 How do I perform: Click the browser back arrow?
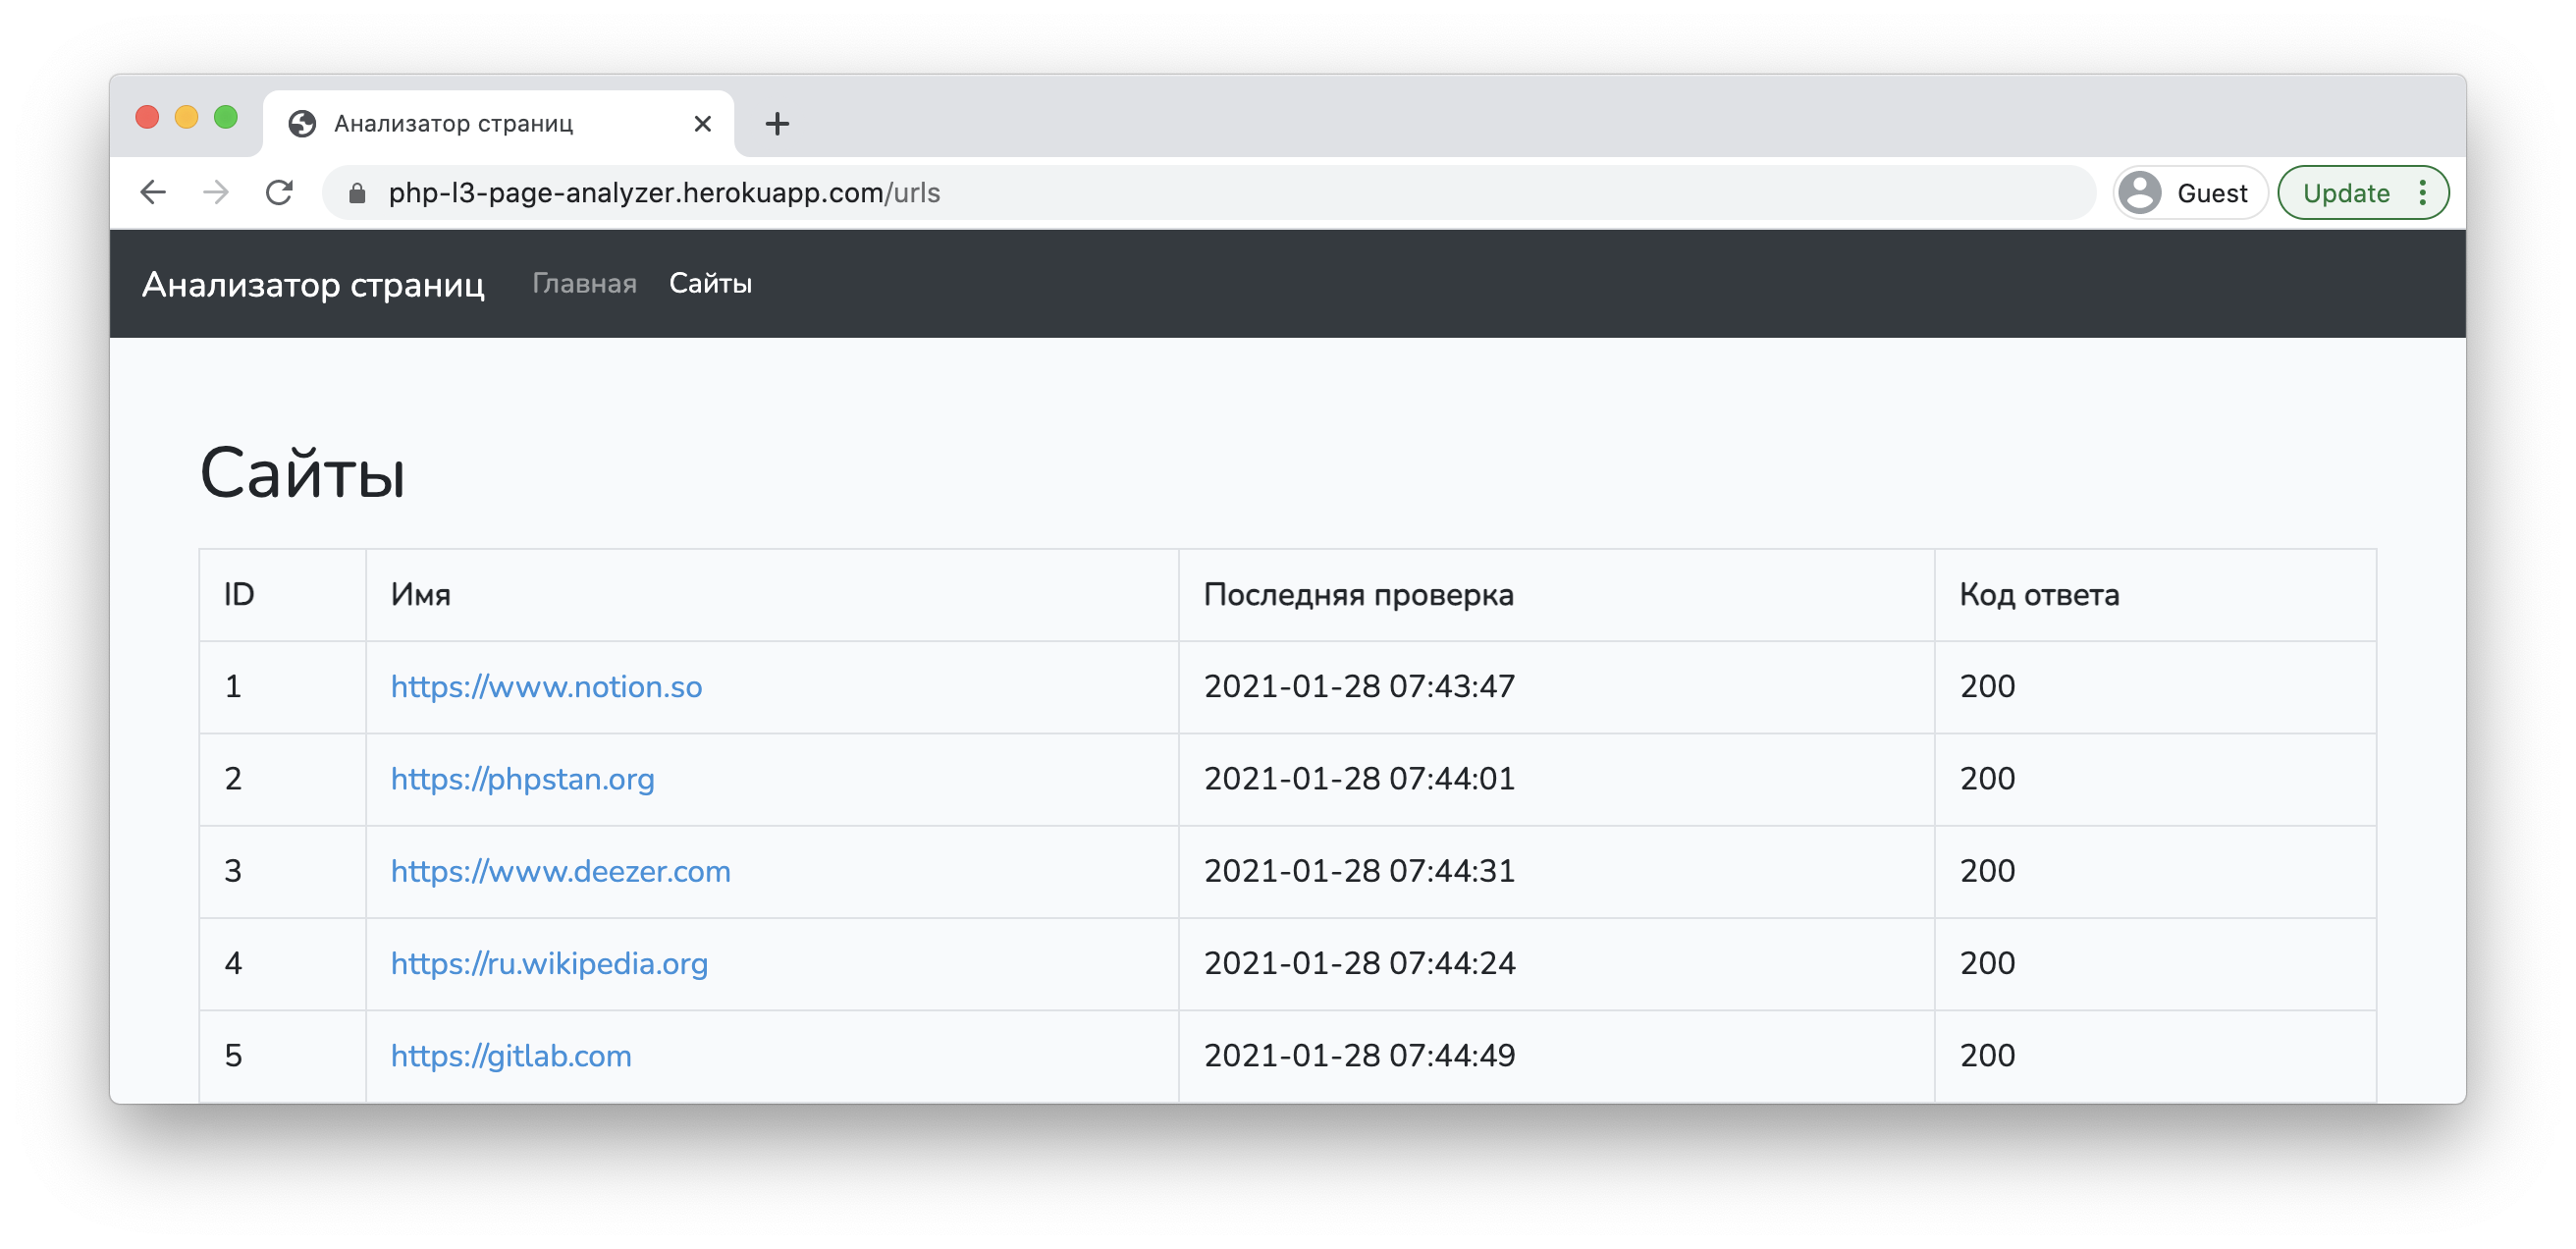153,192
